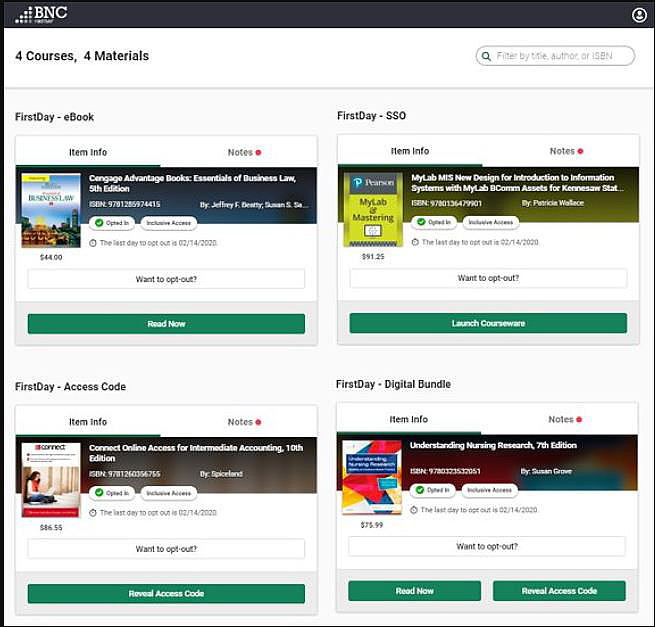This screenshot has height=627, width=655.
Task: Open Item Info tab in Digital Bundle card
Action: 409,419
